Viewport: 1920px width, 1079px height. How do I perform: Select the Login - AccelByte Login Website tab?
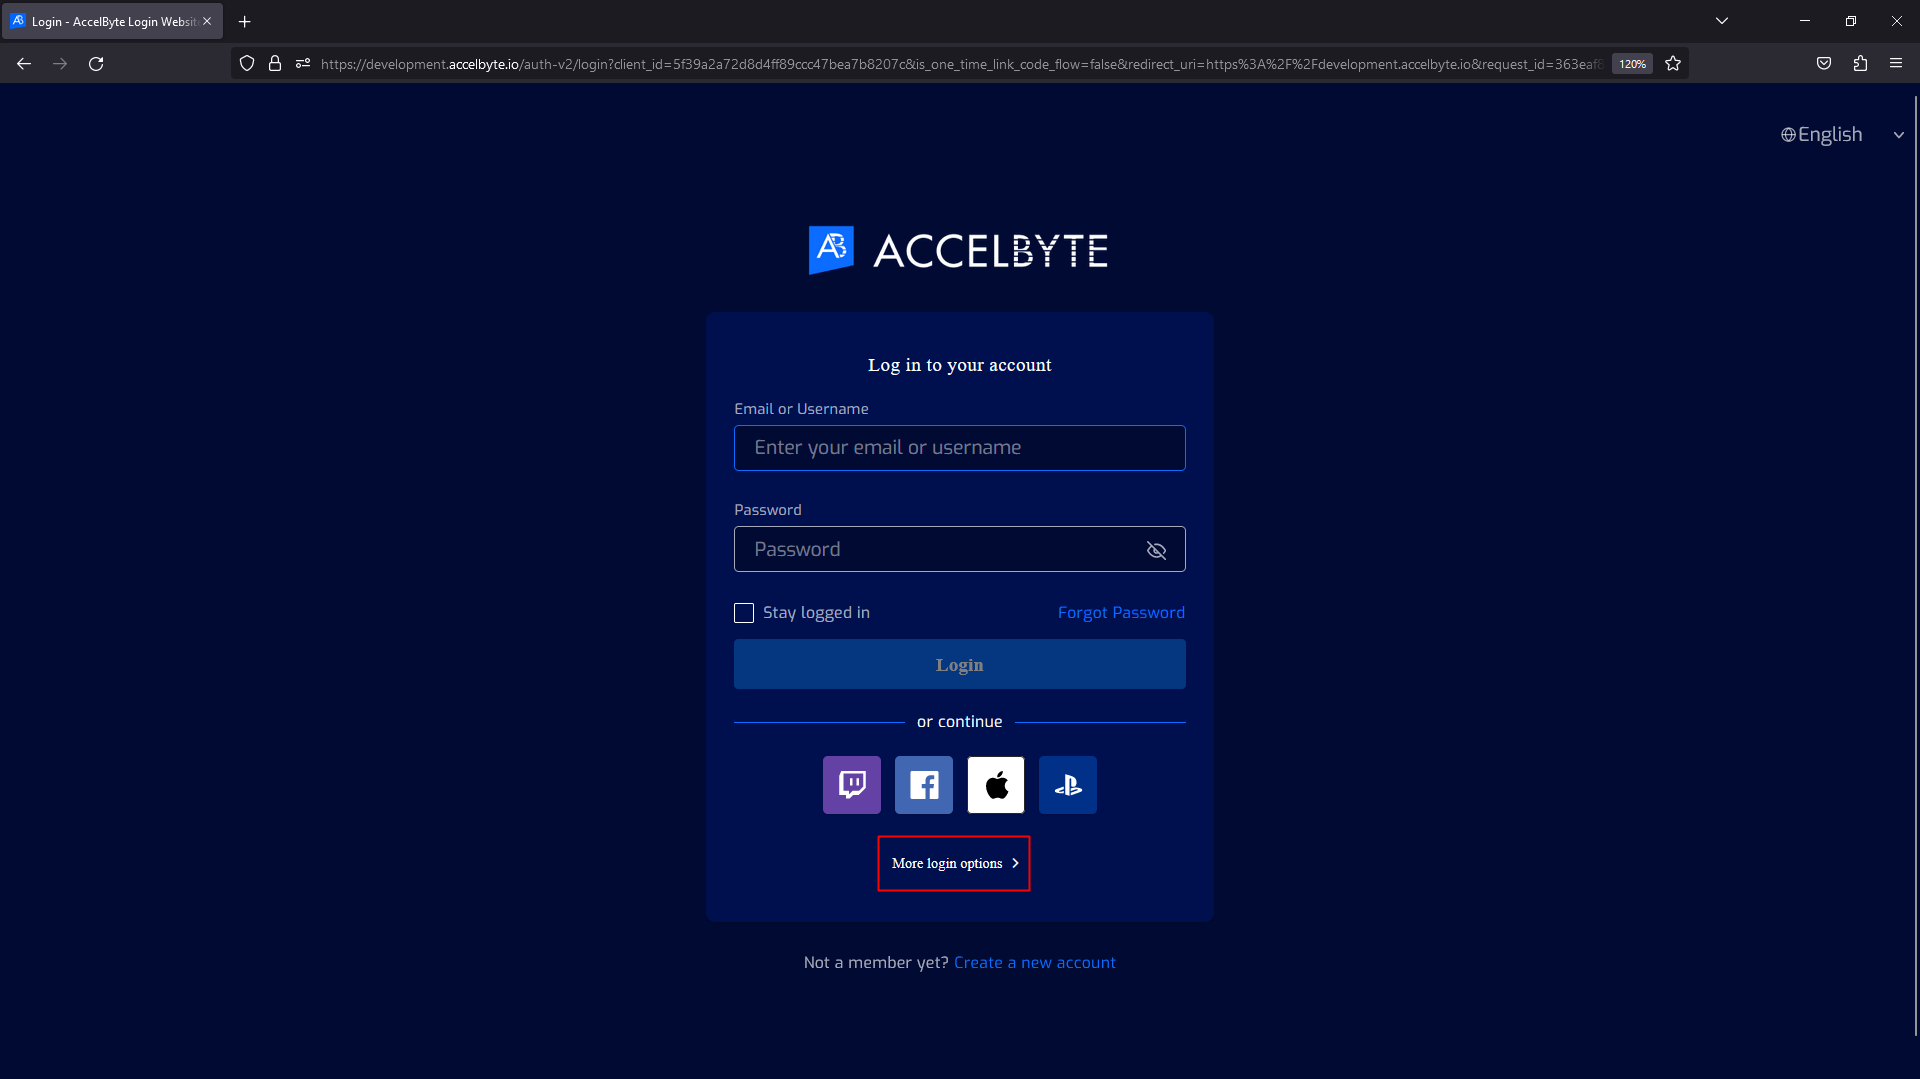pyautogui.click(x=113, y=21)
